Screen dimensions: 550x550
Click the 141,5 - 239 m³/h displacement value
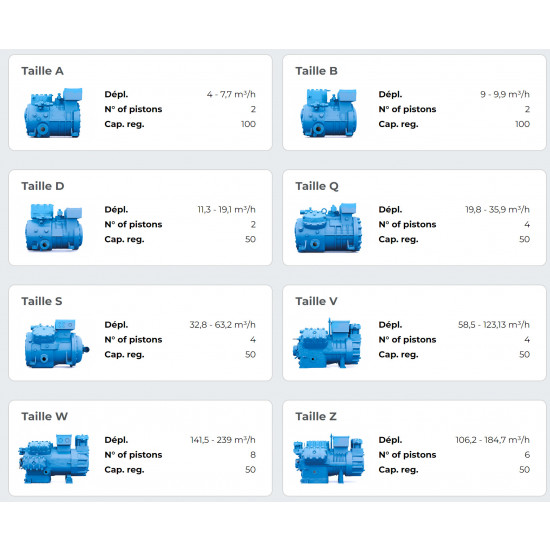(x=223, y=440)
